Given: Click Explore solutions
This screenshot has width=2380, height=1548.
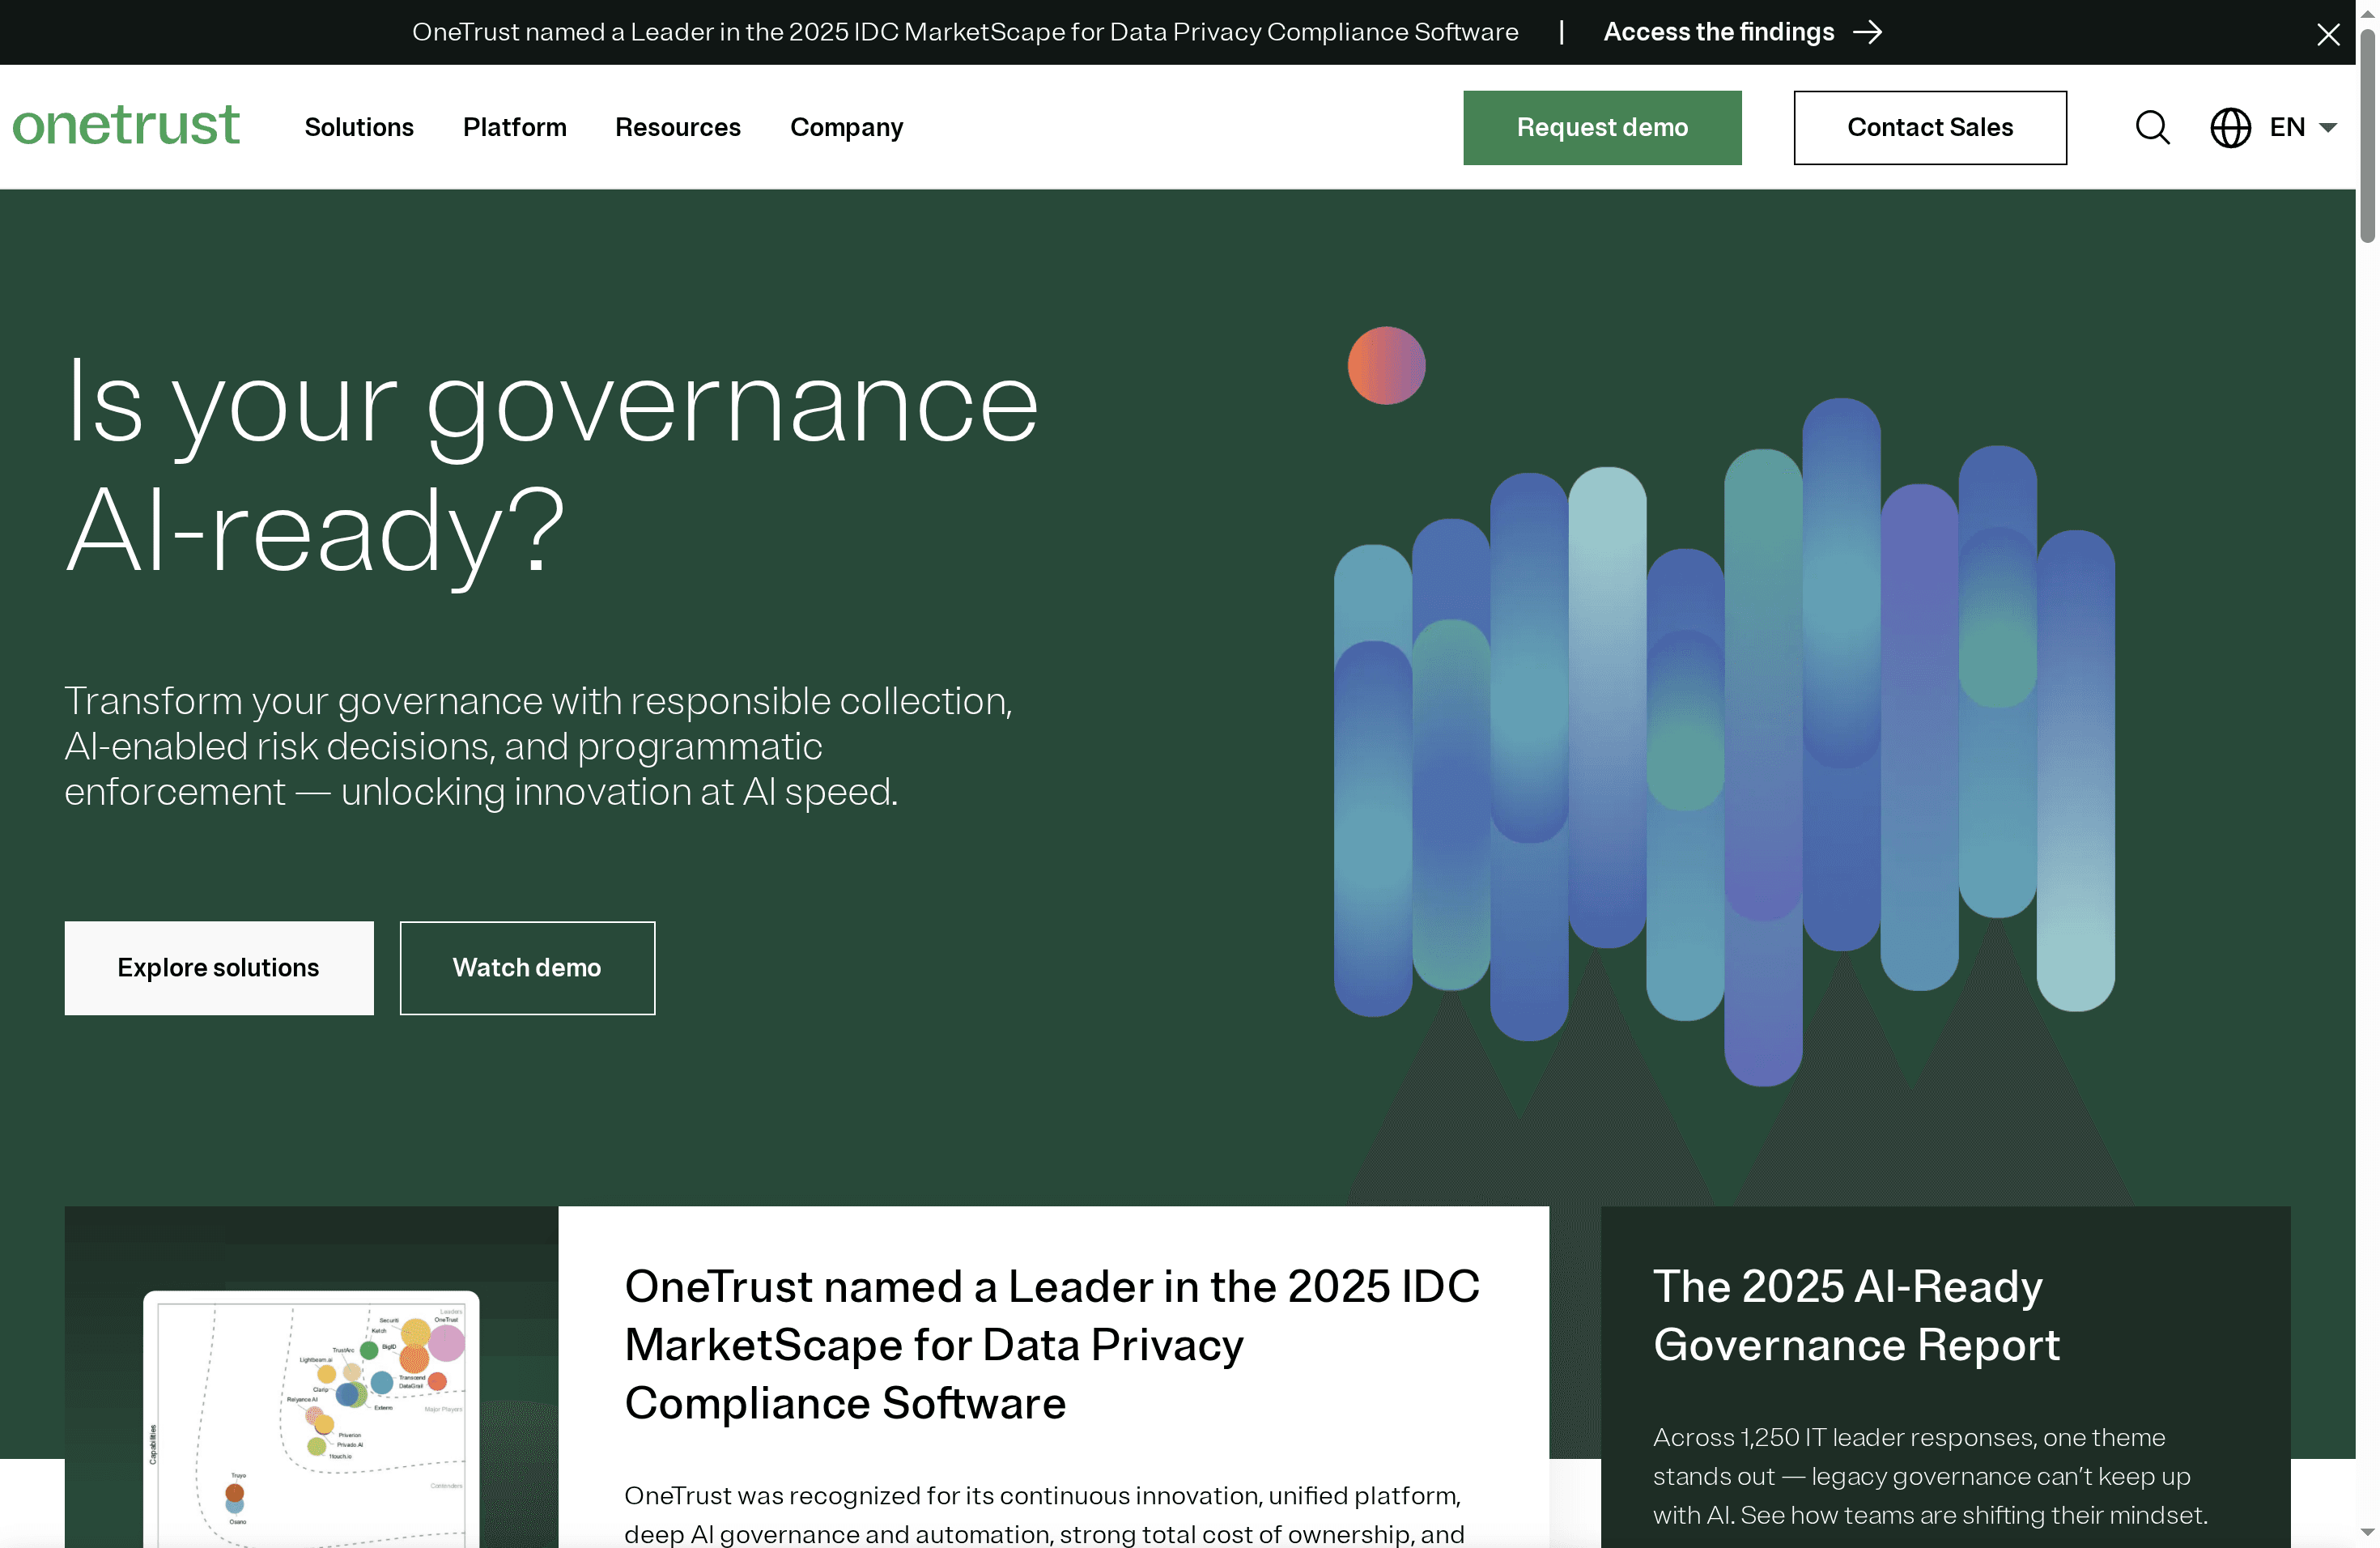Looking at the screenshot, I should tap(219, 967).
